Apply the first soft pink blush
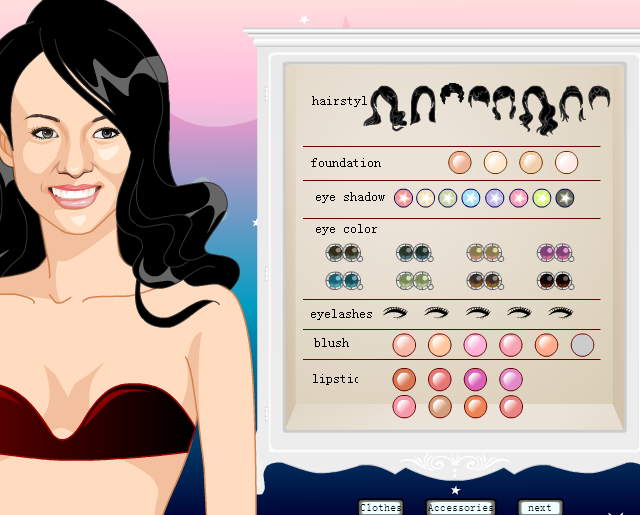This screenshot has height=515, width=640. point(404,345)
